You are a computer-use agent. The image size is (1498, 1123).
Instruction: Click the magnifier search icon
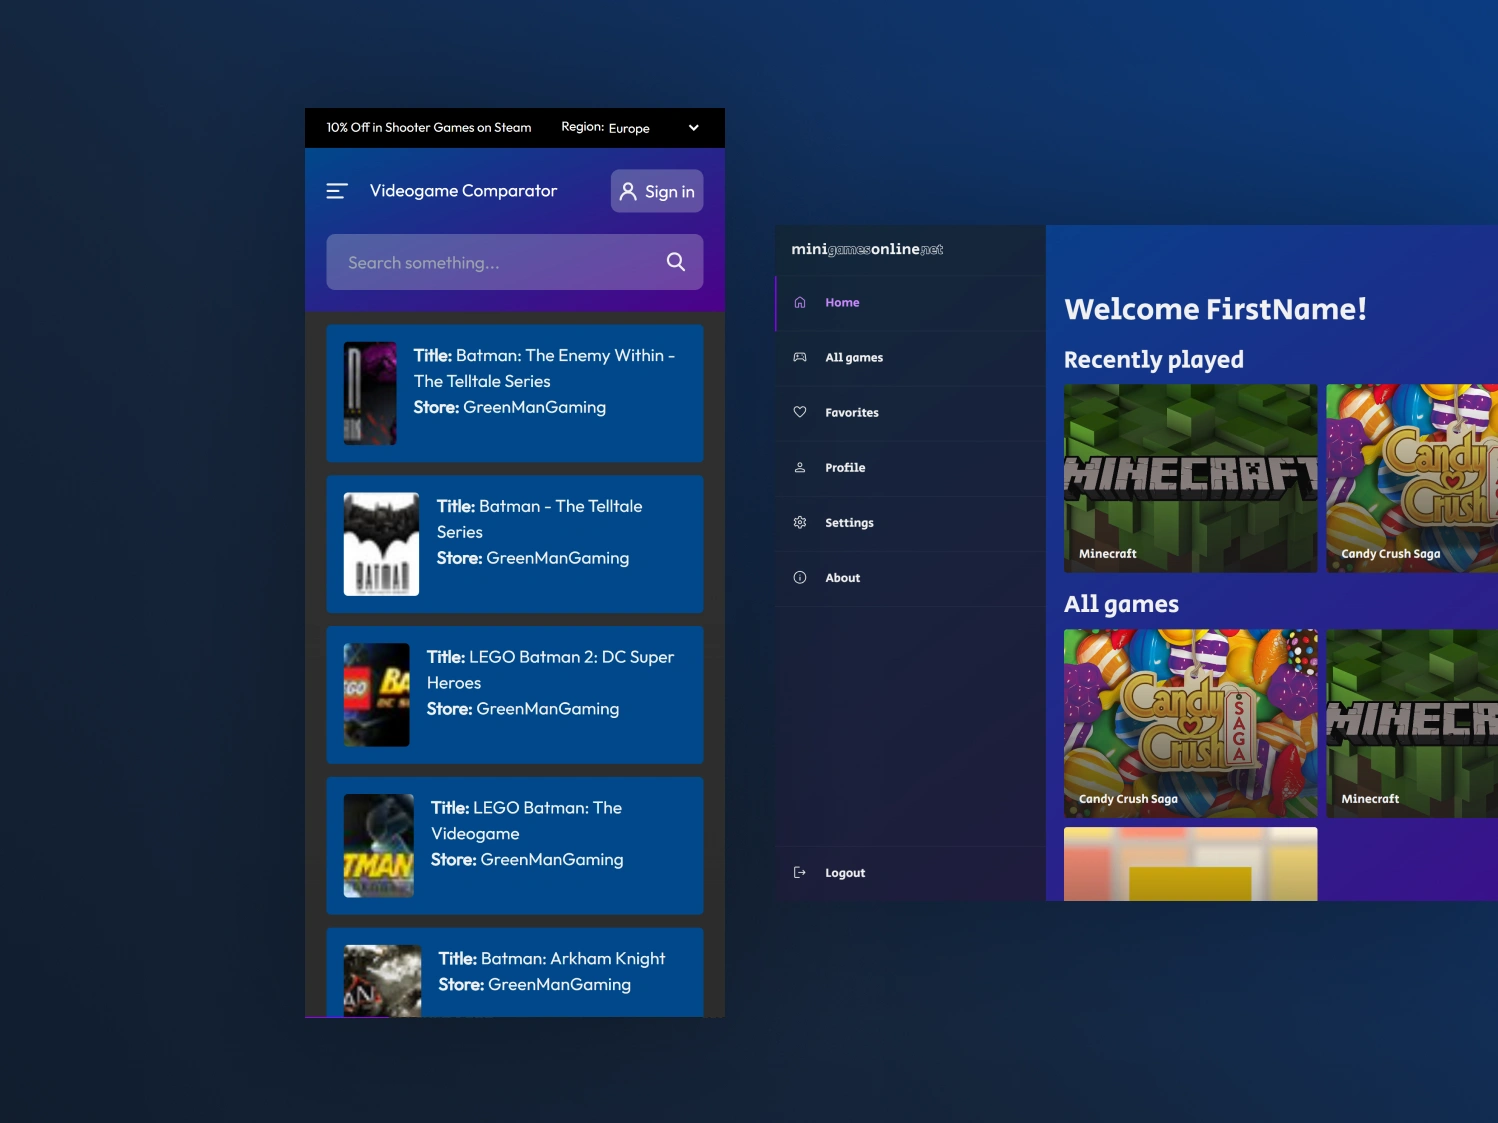(676, 262)
